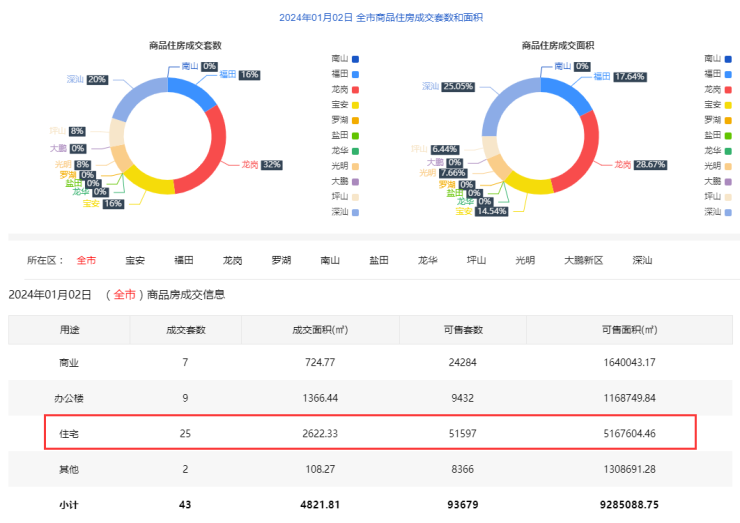Screen dimensions: 740x523
Task: Select the 坪山 district filter tab
Action: tap(476, 260)
